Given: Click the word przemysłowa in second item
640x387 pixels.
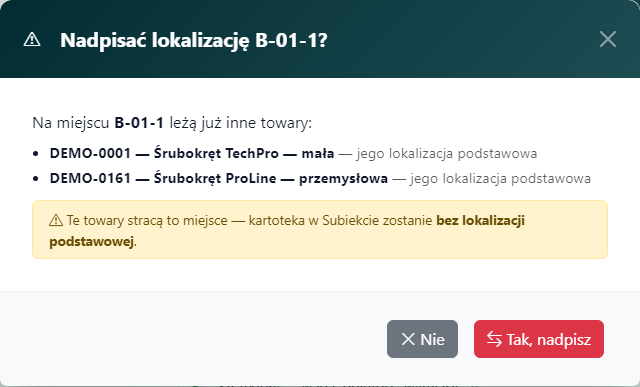Looking at the screenshot, I should pyautogui.click(x=343, y=179).
